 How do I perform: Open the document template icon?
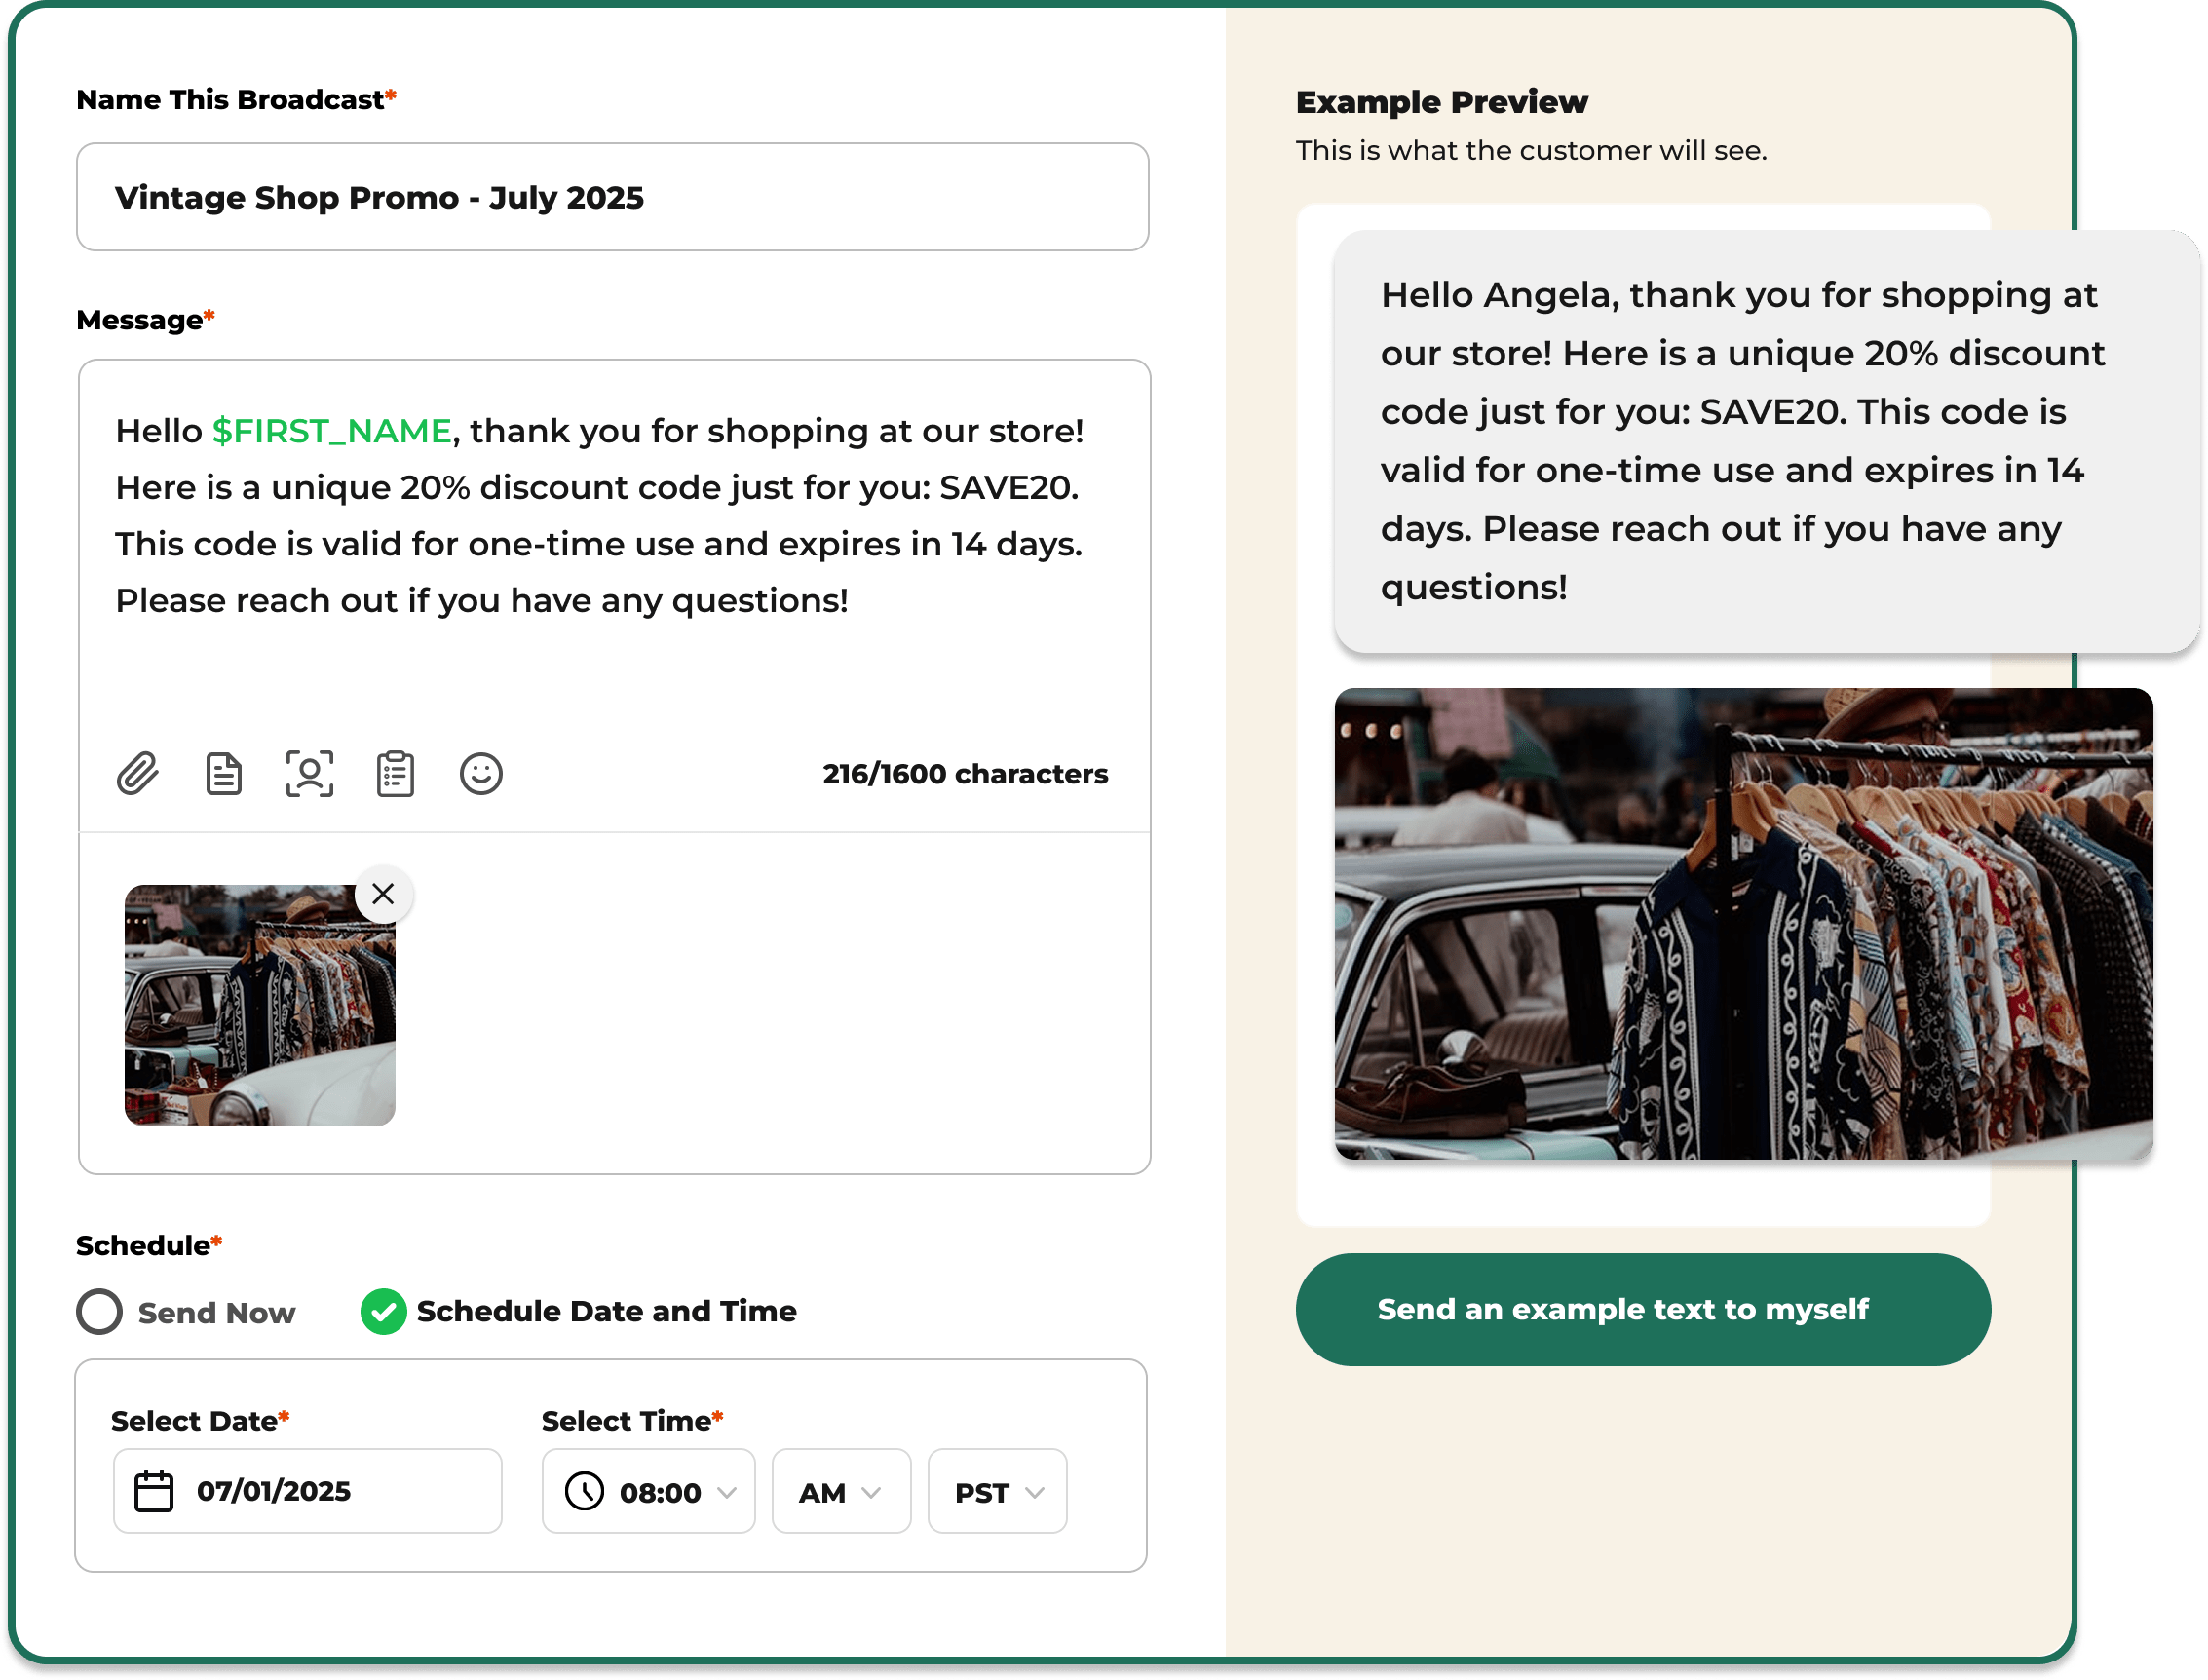pos(223,774)
